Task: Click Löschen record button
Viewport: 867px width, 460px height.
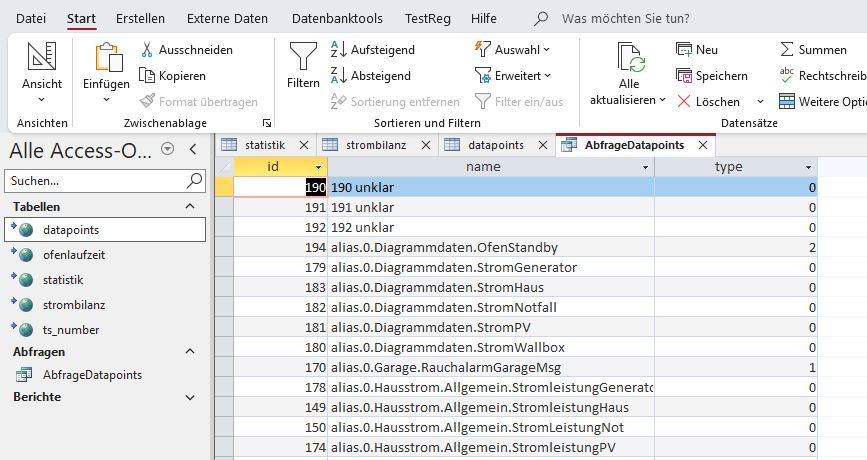Action: pyautogui.click(x=708, y=102)
